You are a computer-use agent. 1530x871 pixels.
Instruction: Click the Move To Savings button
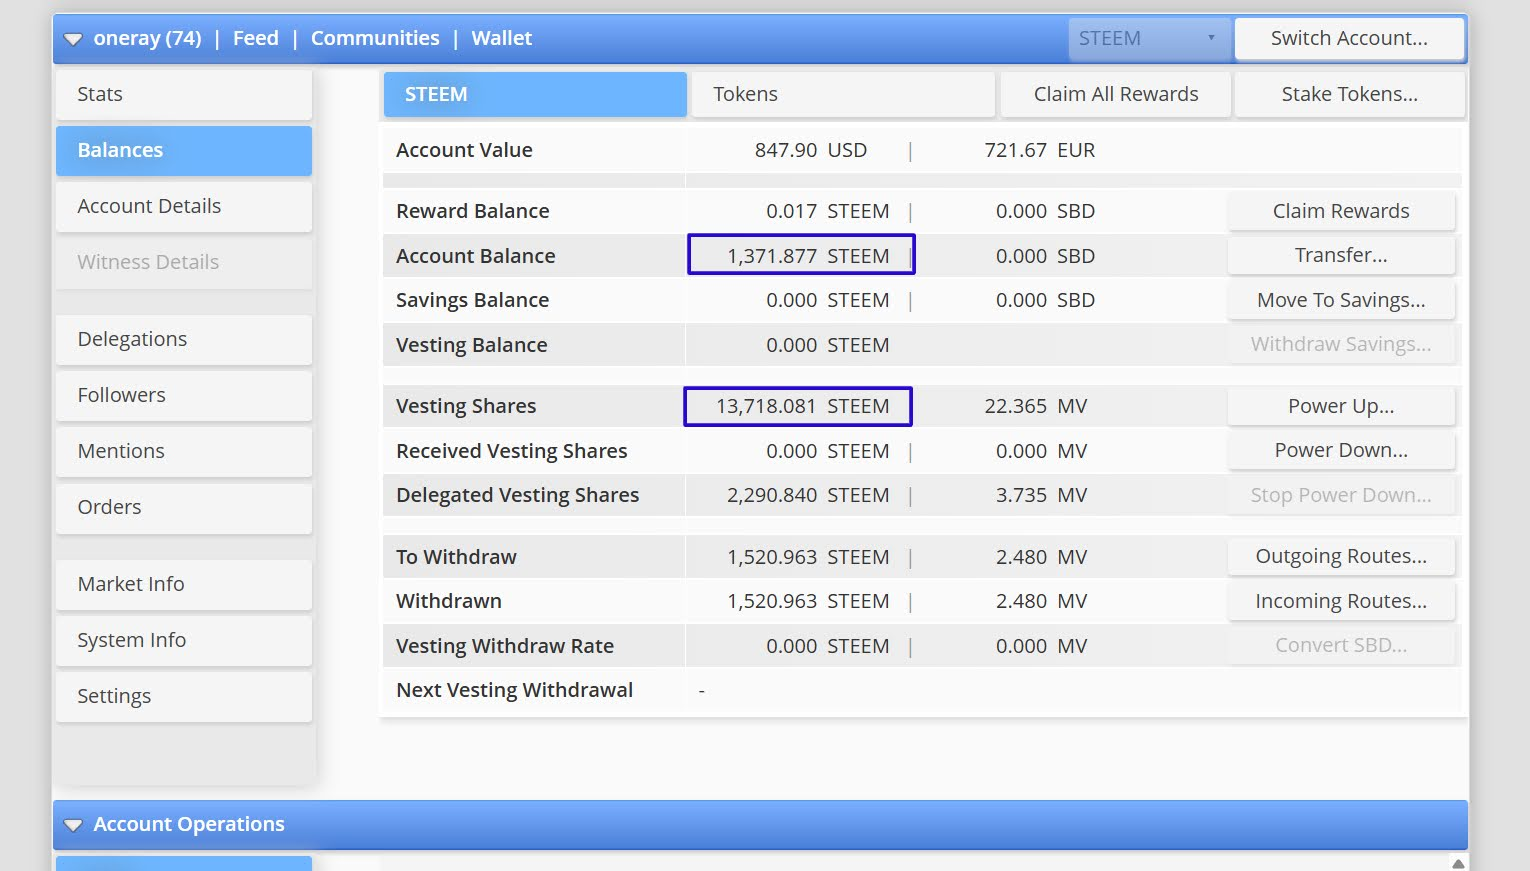(1341, 301)
